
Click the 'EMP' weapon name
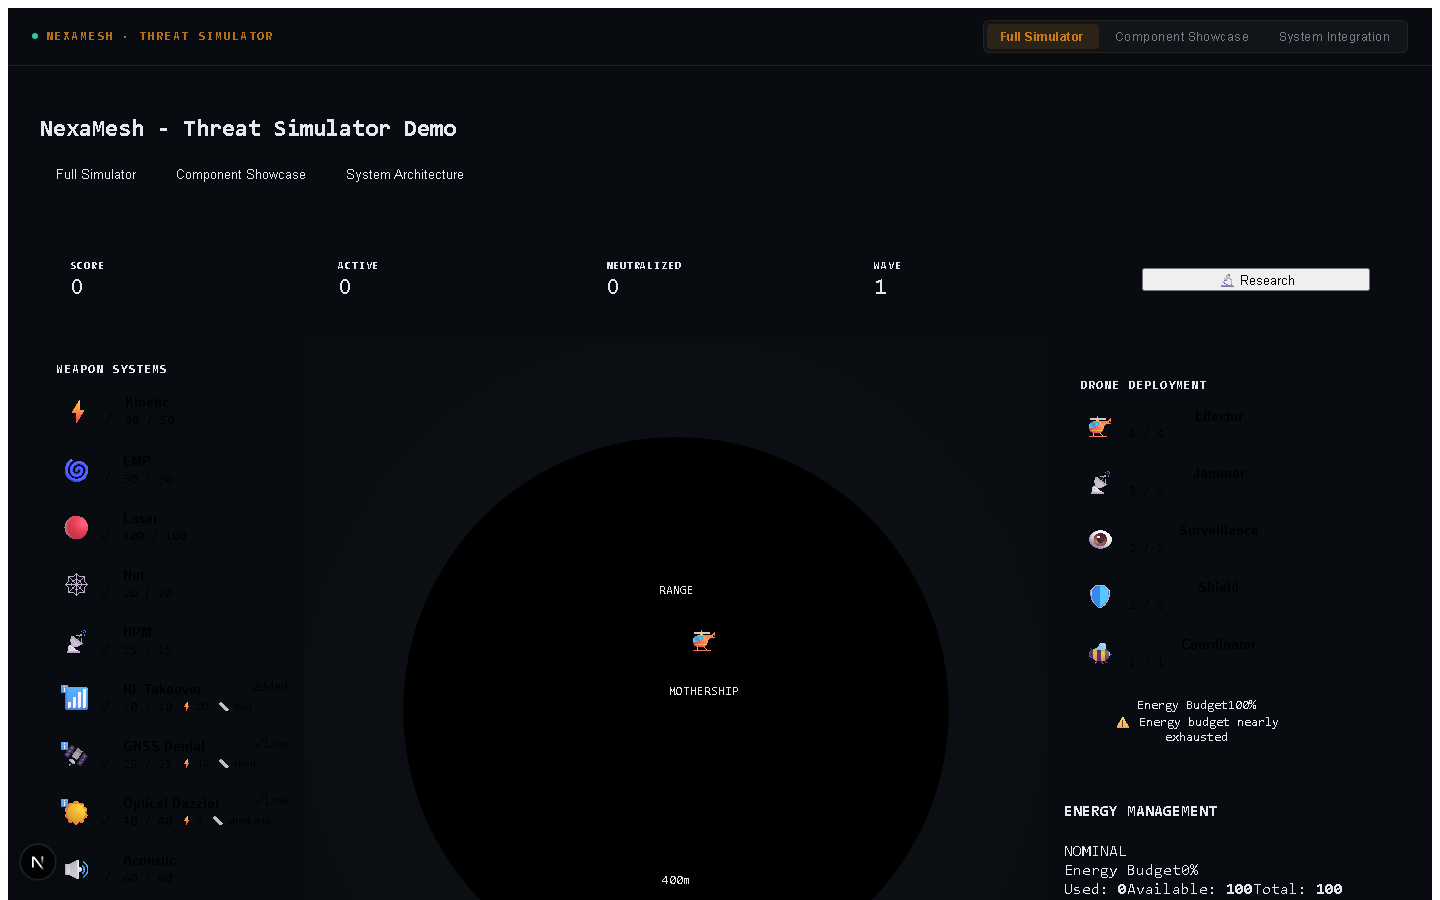pos(137,461)
